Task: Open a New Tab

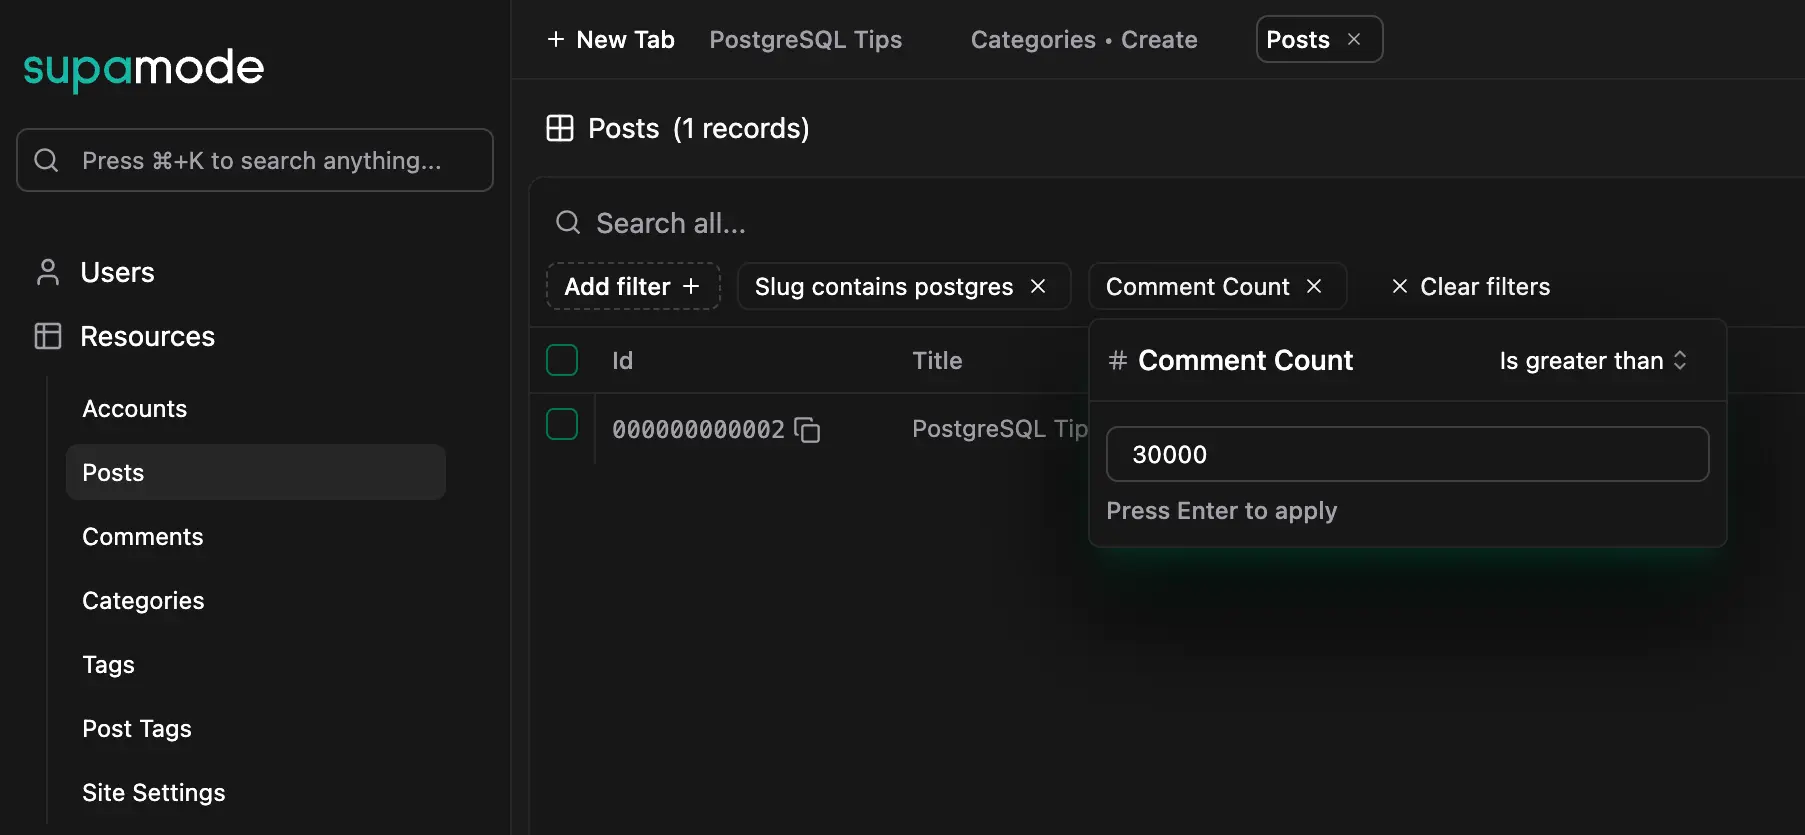Action: [611, 39]
